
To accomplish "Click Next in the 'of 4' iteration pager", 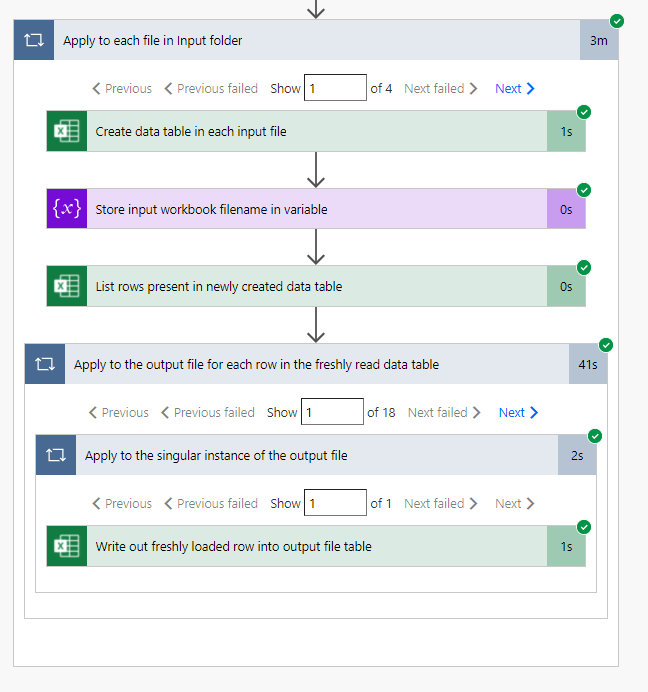I will pos(514,88).
